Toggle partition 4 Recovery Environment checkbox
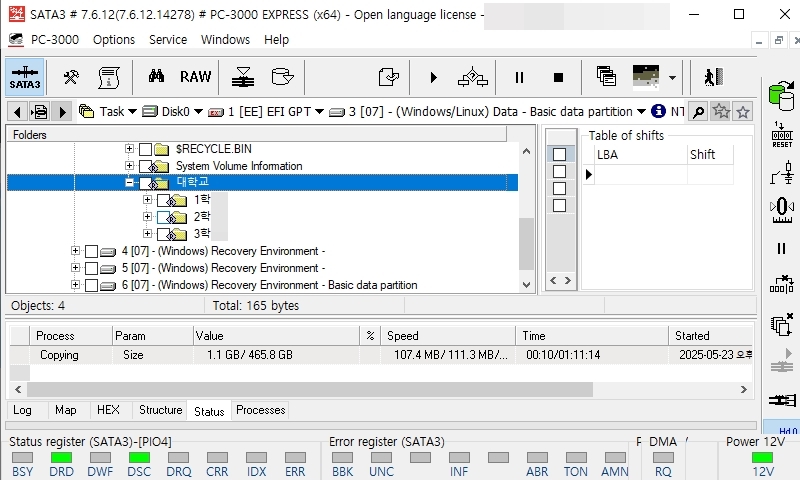This screenshot has height=480, width=800. [x=91, y=251]
